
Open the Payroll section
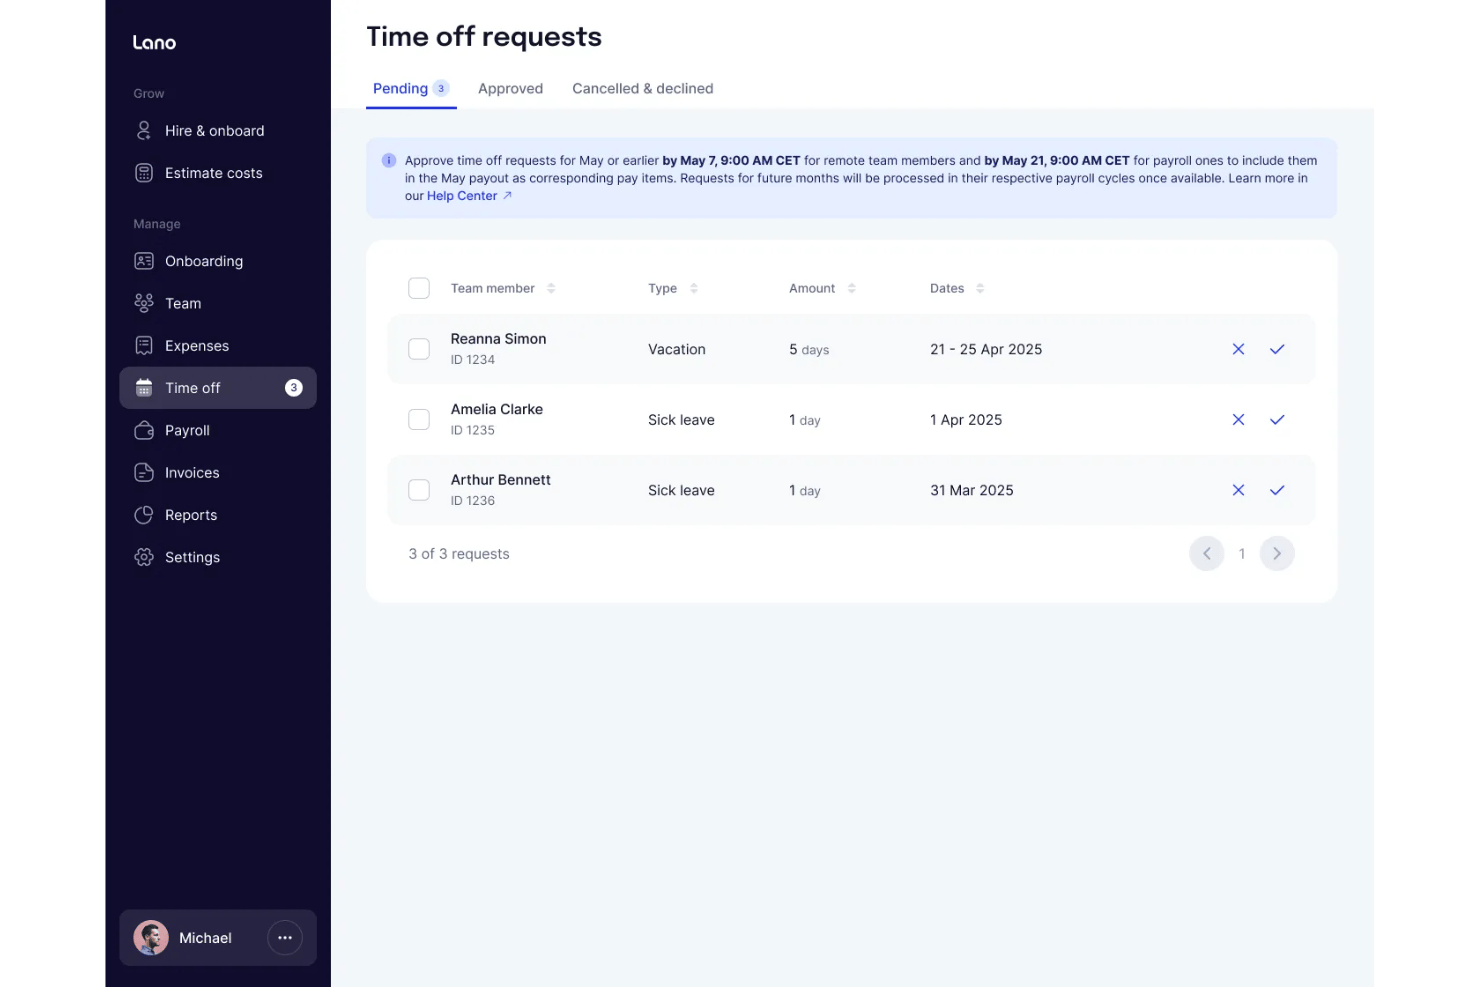(x=218, y=430)
